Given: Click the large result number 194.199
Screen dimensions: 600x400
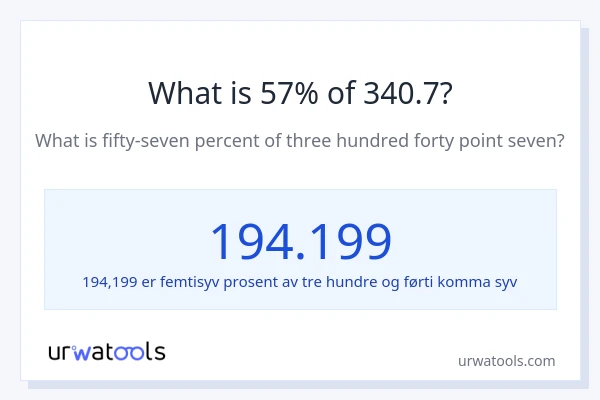Looking at the screenshot, I should click(300, 241).
